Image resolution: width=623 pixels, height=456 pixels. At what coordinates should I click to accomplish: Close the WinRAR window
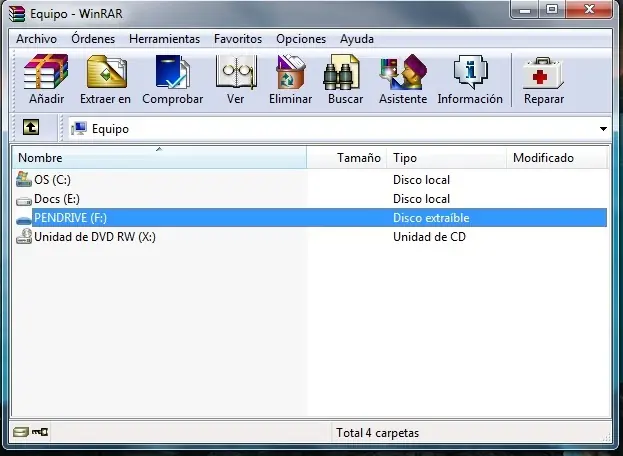tap(588, 10)
